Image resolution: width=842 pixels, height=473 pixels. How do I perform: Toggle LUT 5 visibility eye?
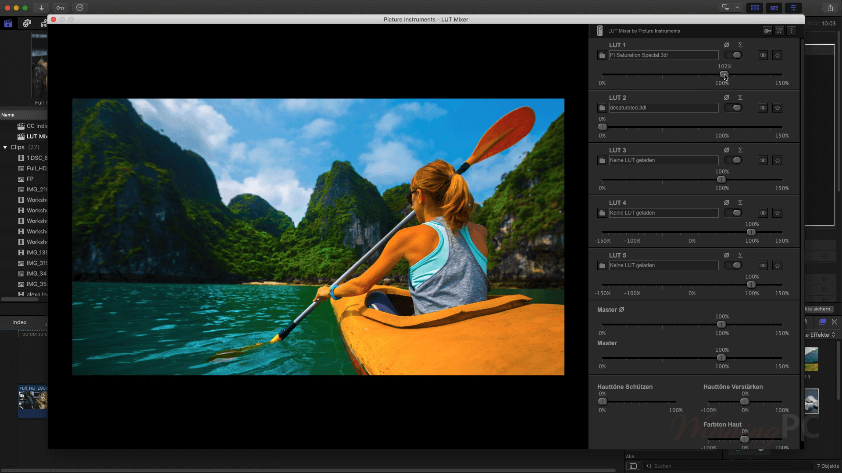763,266
